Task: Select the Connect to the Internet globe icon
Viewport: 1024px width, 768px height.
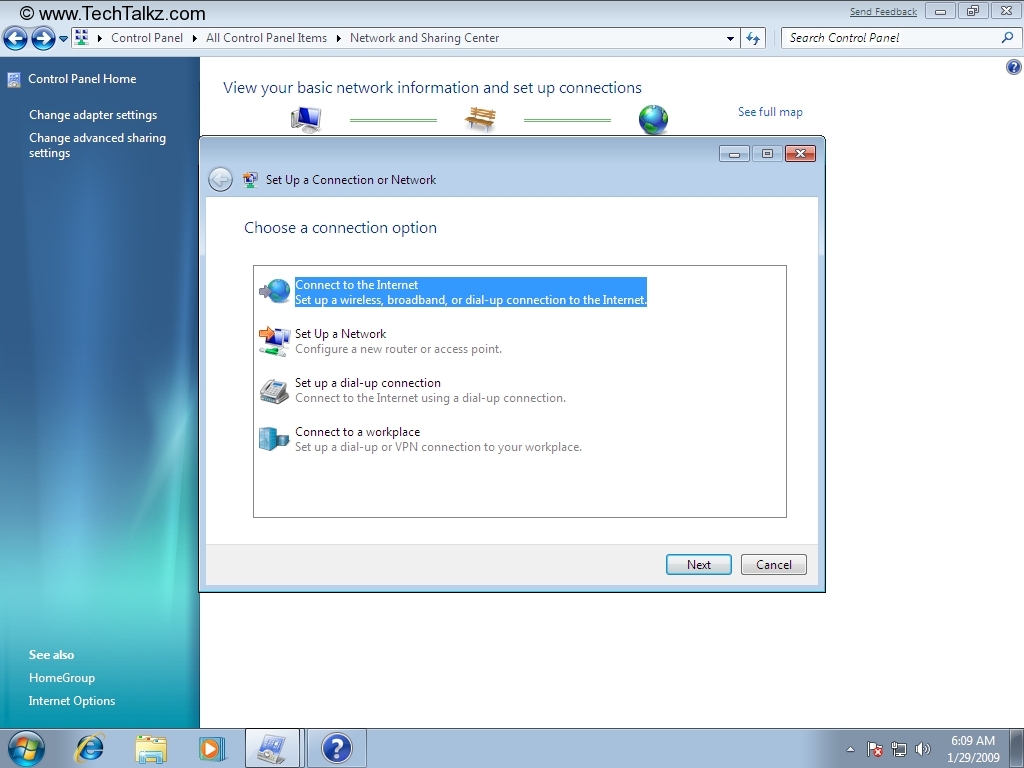Action: (x=274, y=291)
